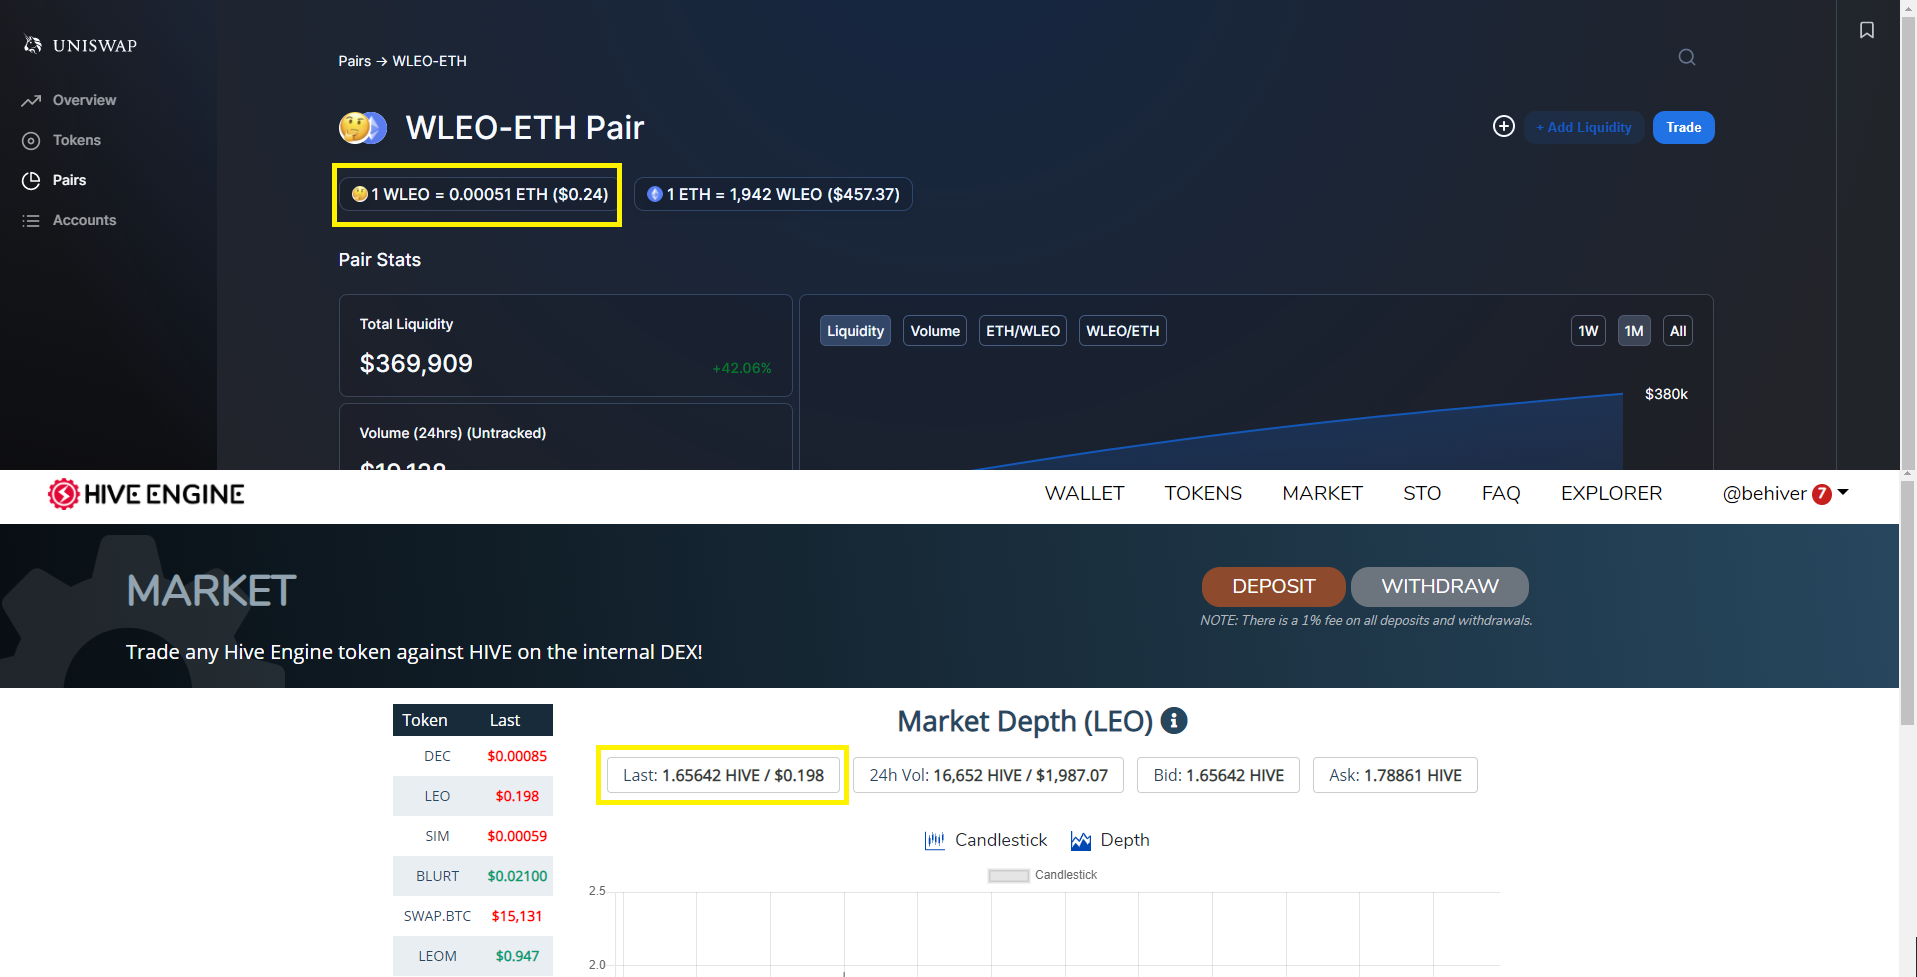Click the Total Liquidity $369,909 value

pos(416,364)
